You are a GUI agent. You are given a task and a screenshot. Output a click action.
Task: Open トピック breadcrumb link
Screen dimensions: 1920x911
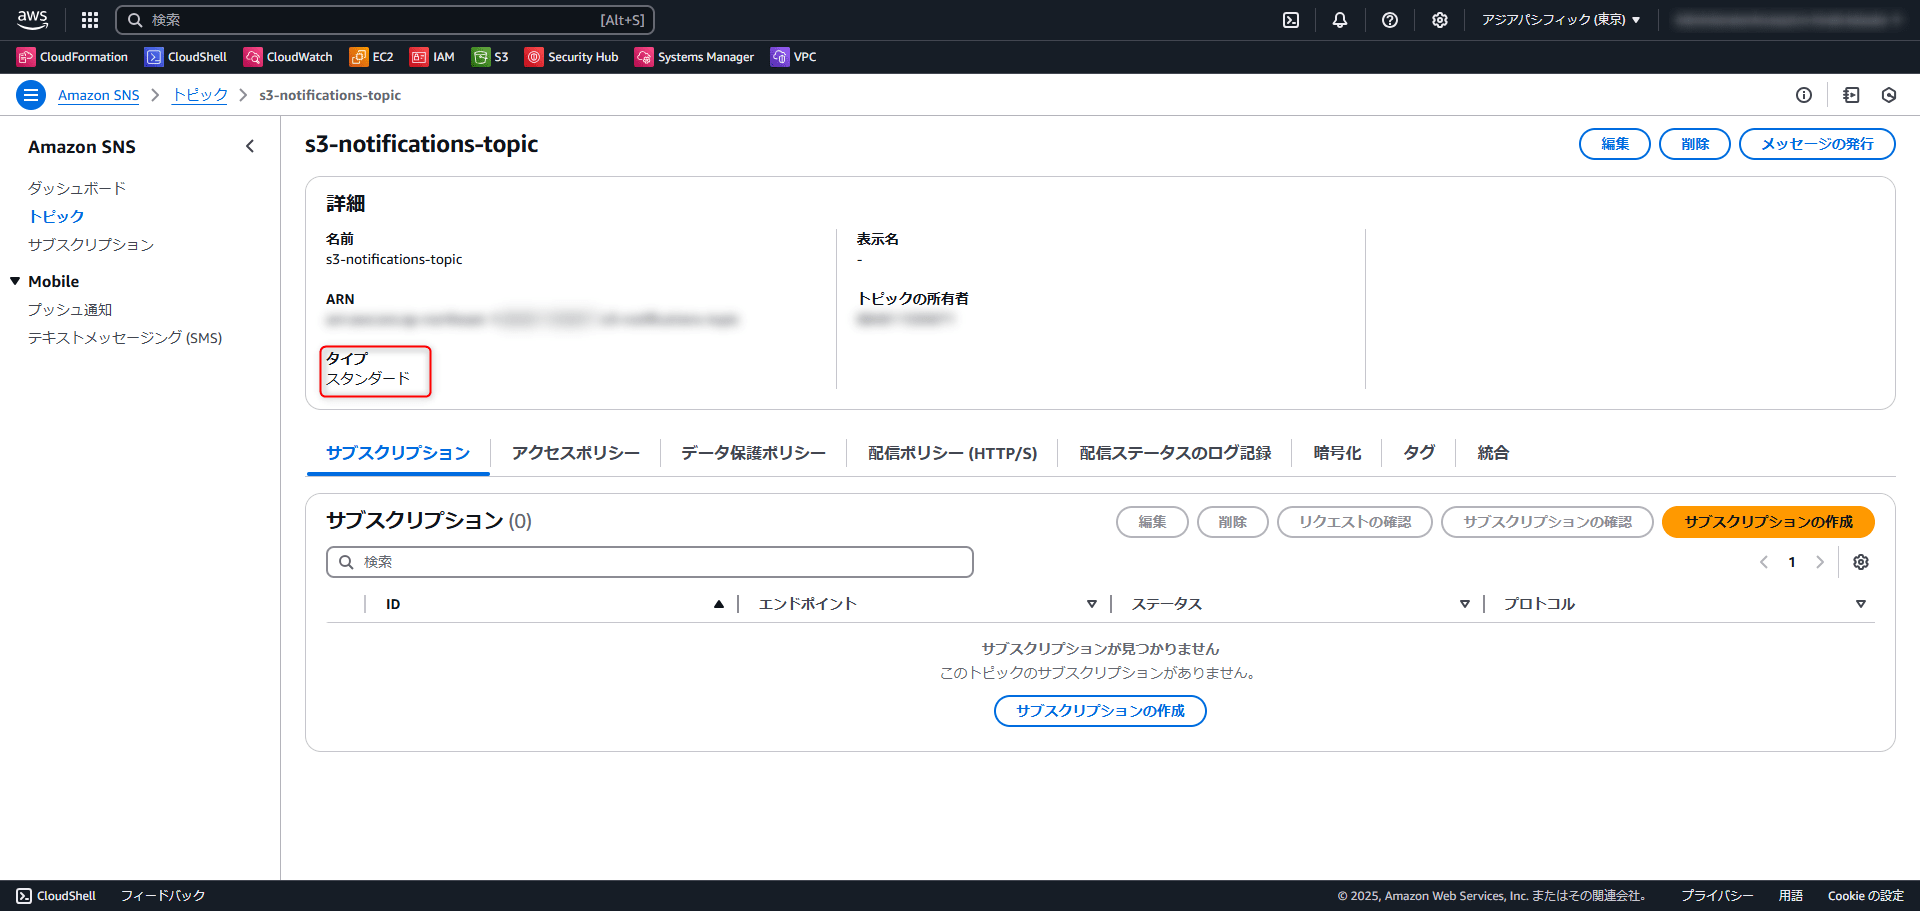click(200, 95)
